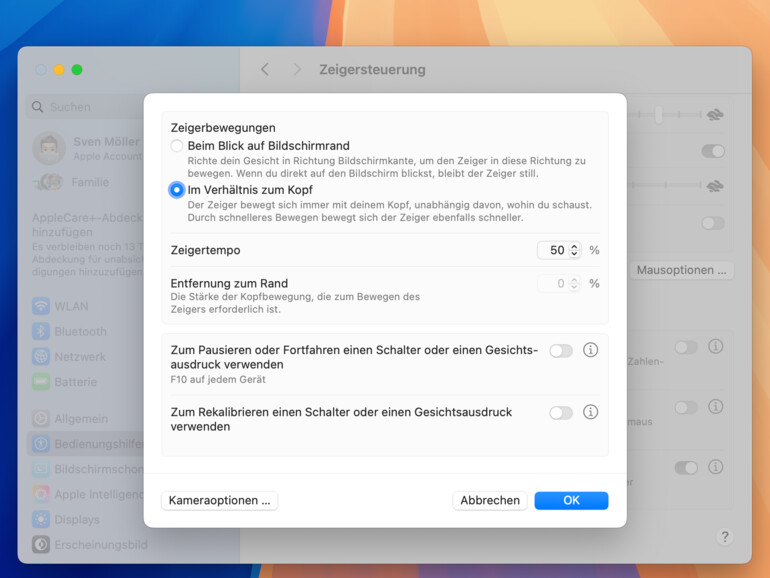Image resolution: width=770 pixels, height=578 pixels.
Task: Click the green zoom window button
Action: (x=77, y=70)
